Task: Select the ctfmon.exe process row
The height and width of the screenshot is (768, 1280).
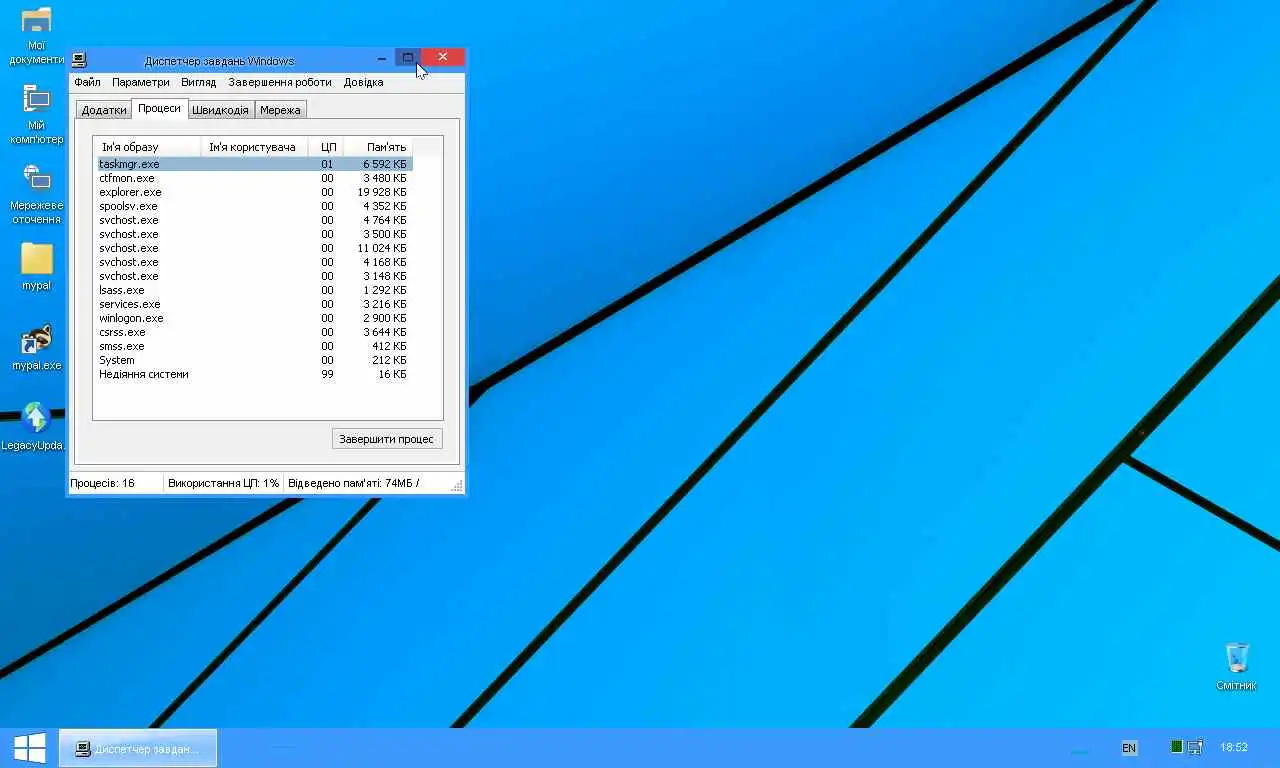Action: coord(254,178)
